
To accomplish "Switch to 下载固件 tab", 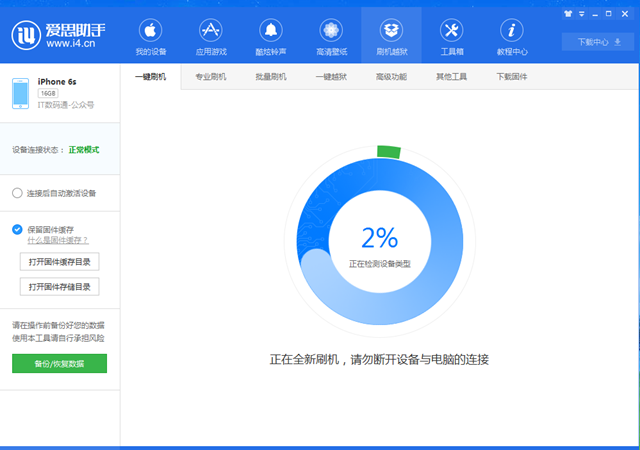I will [x=511, y=77].
